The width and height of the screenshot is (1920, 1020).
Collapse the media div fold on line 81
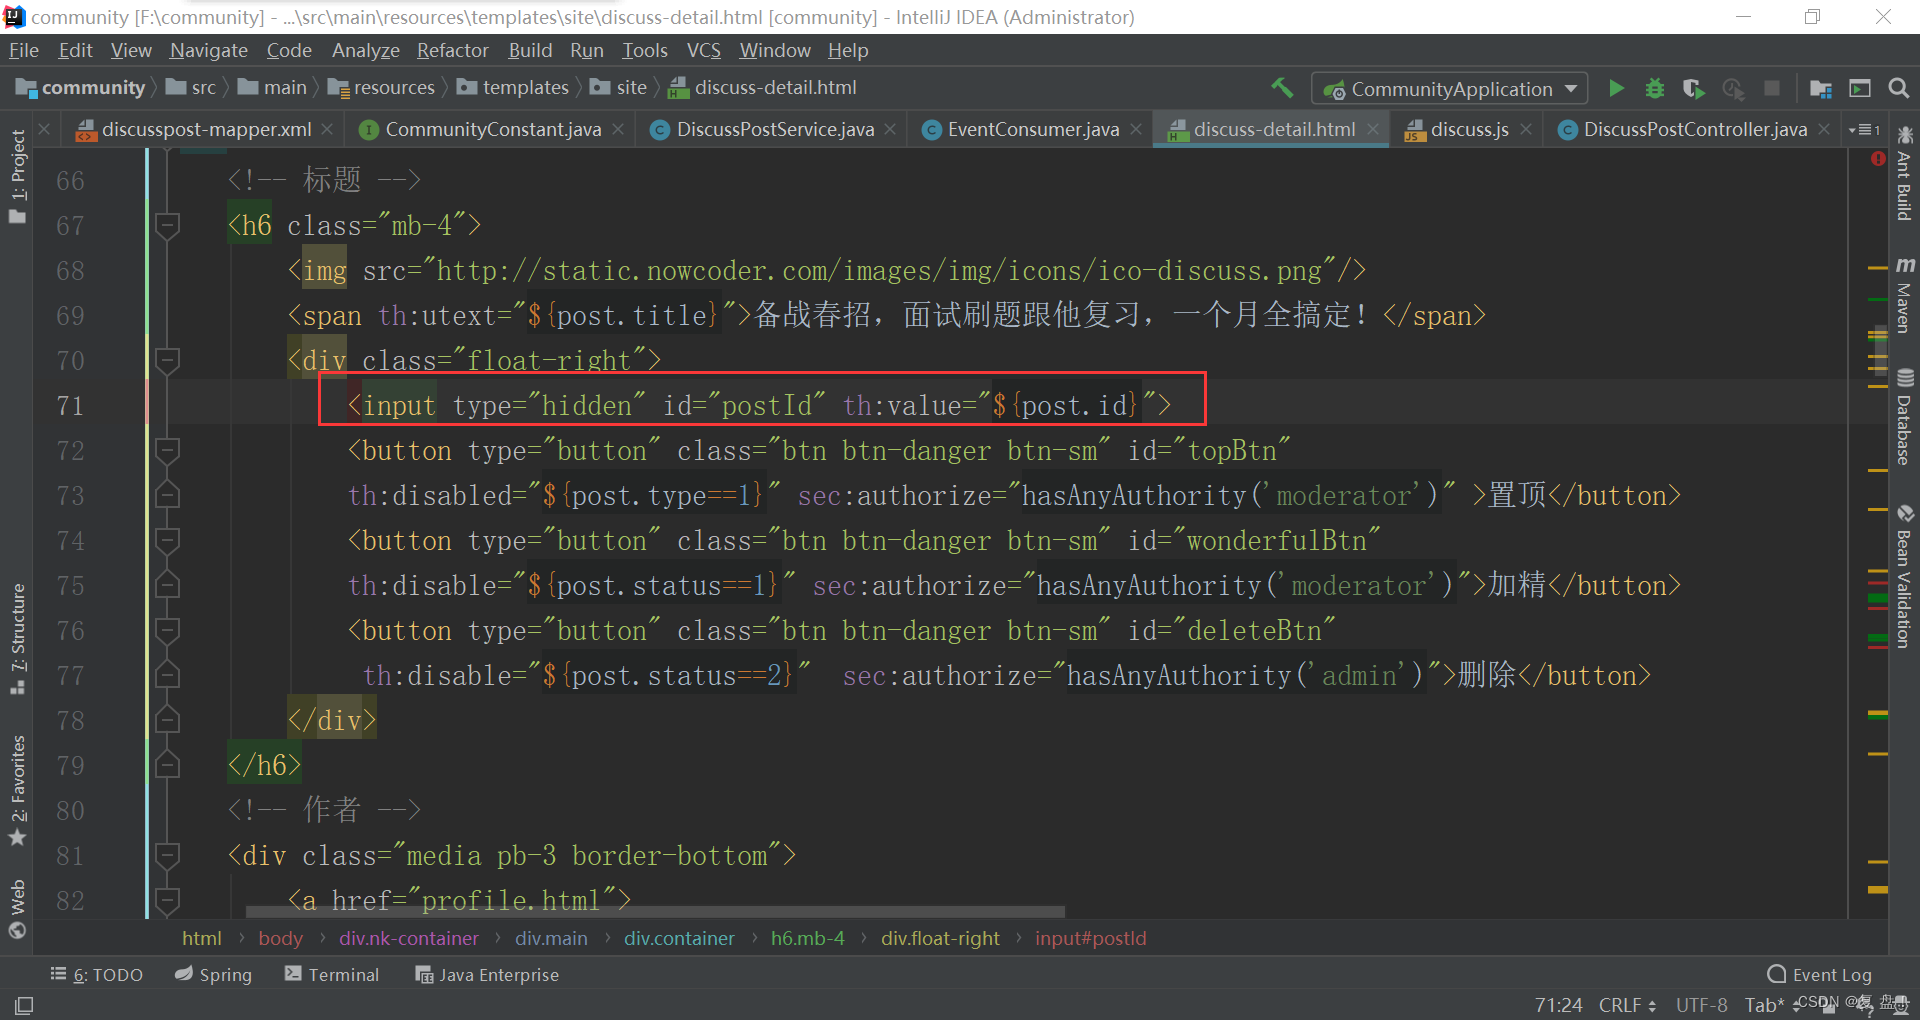point(167,855)
